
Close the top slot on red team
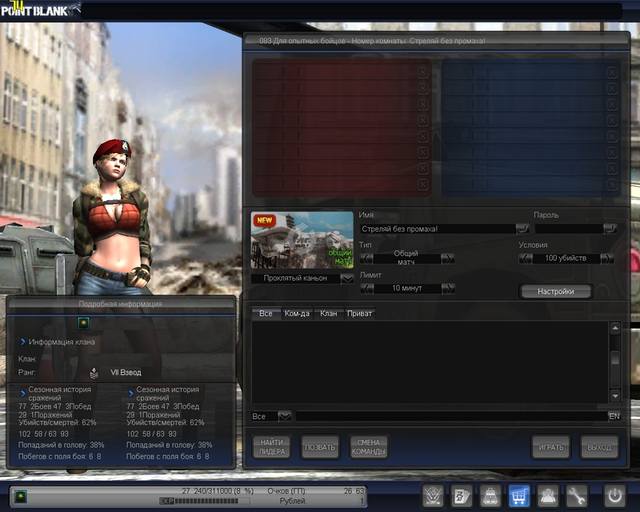[x=423, y=72]
